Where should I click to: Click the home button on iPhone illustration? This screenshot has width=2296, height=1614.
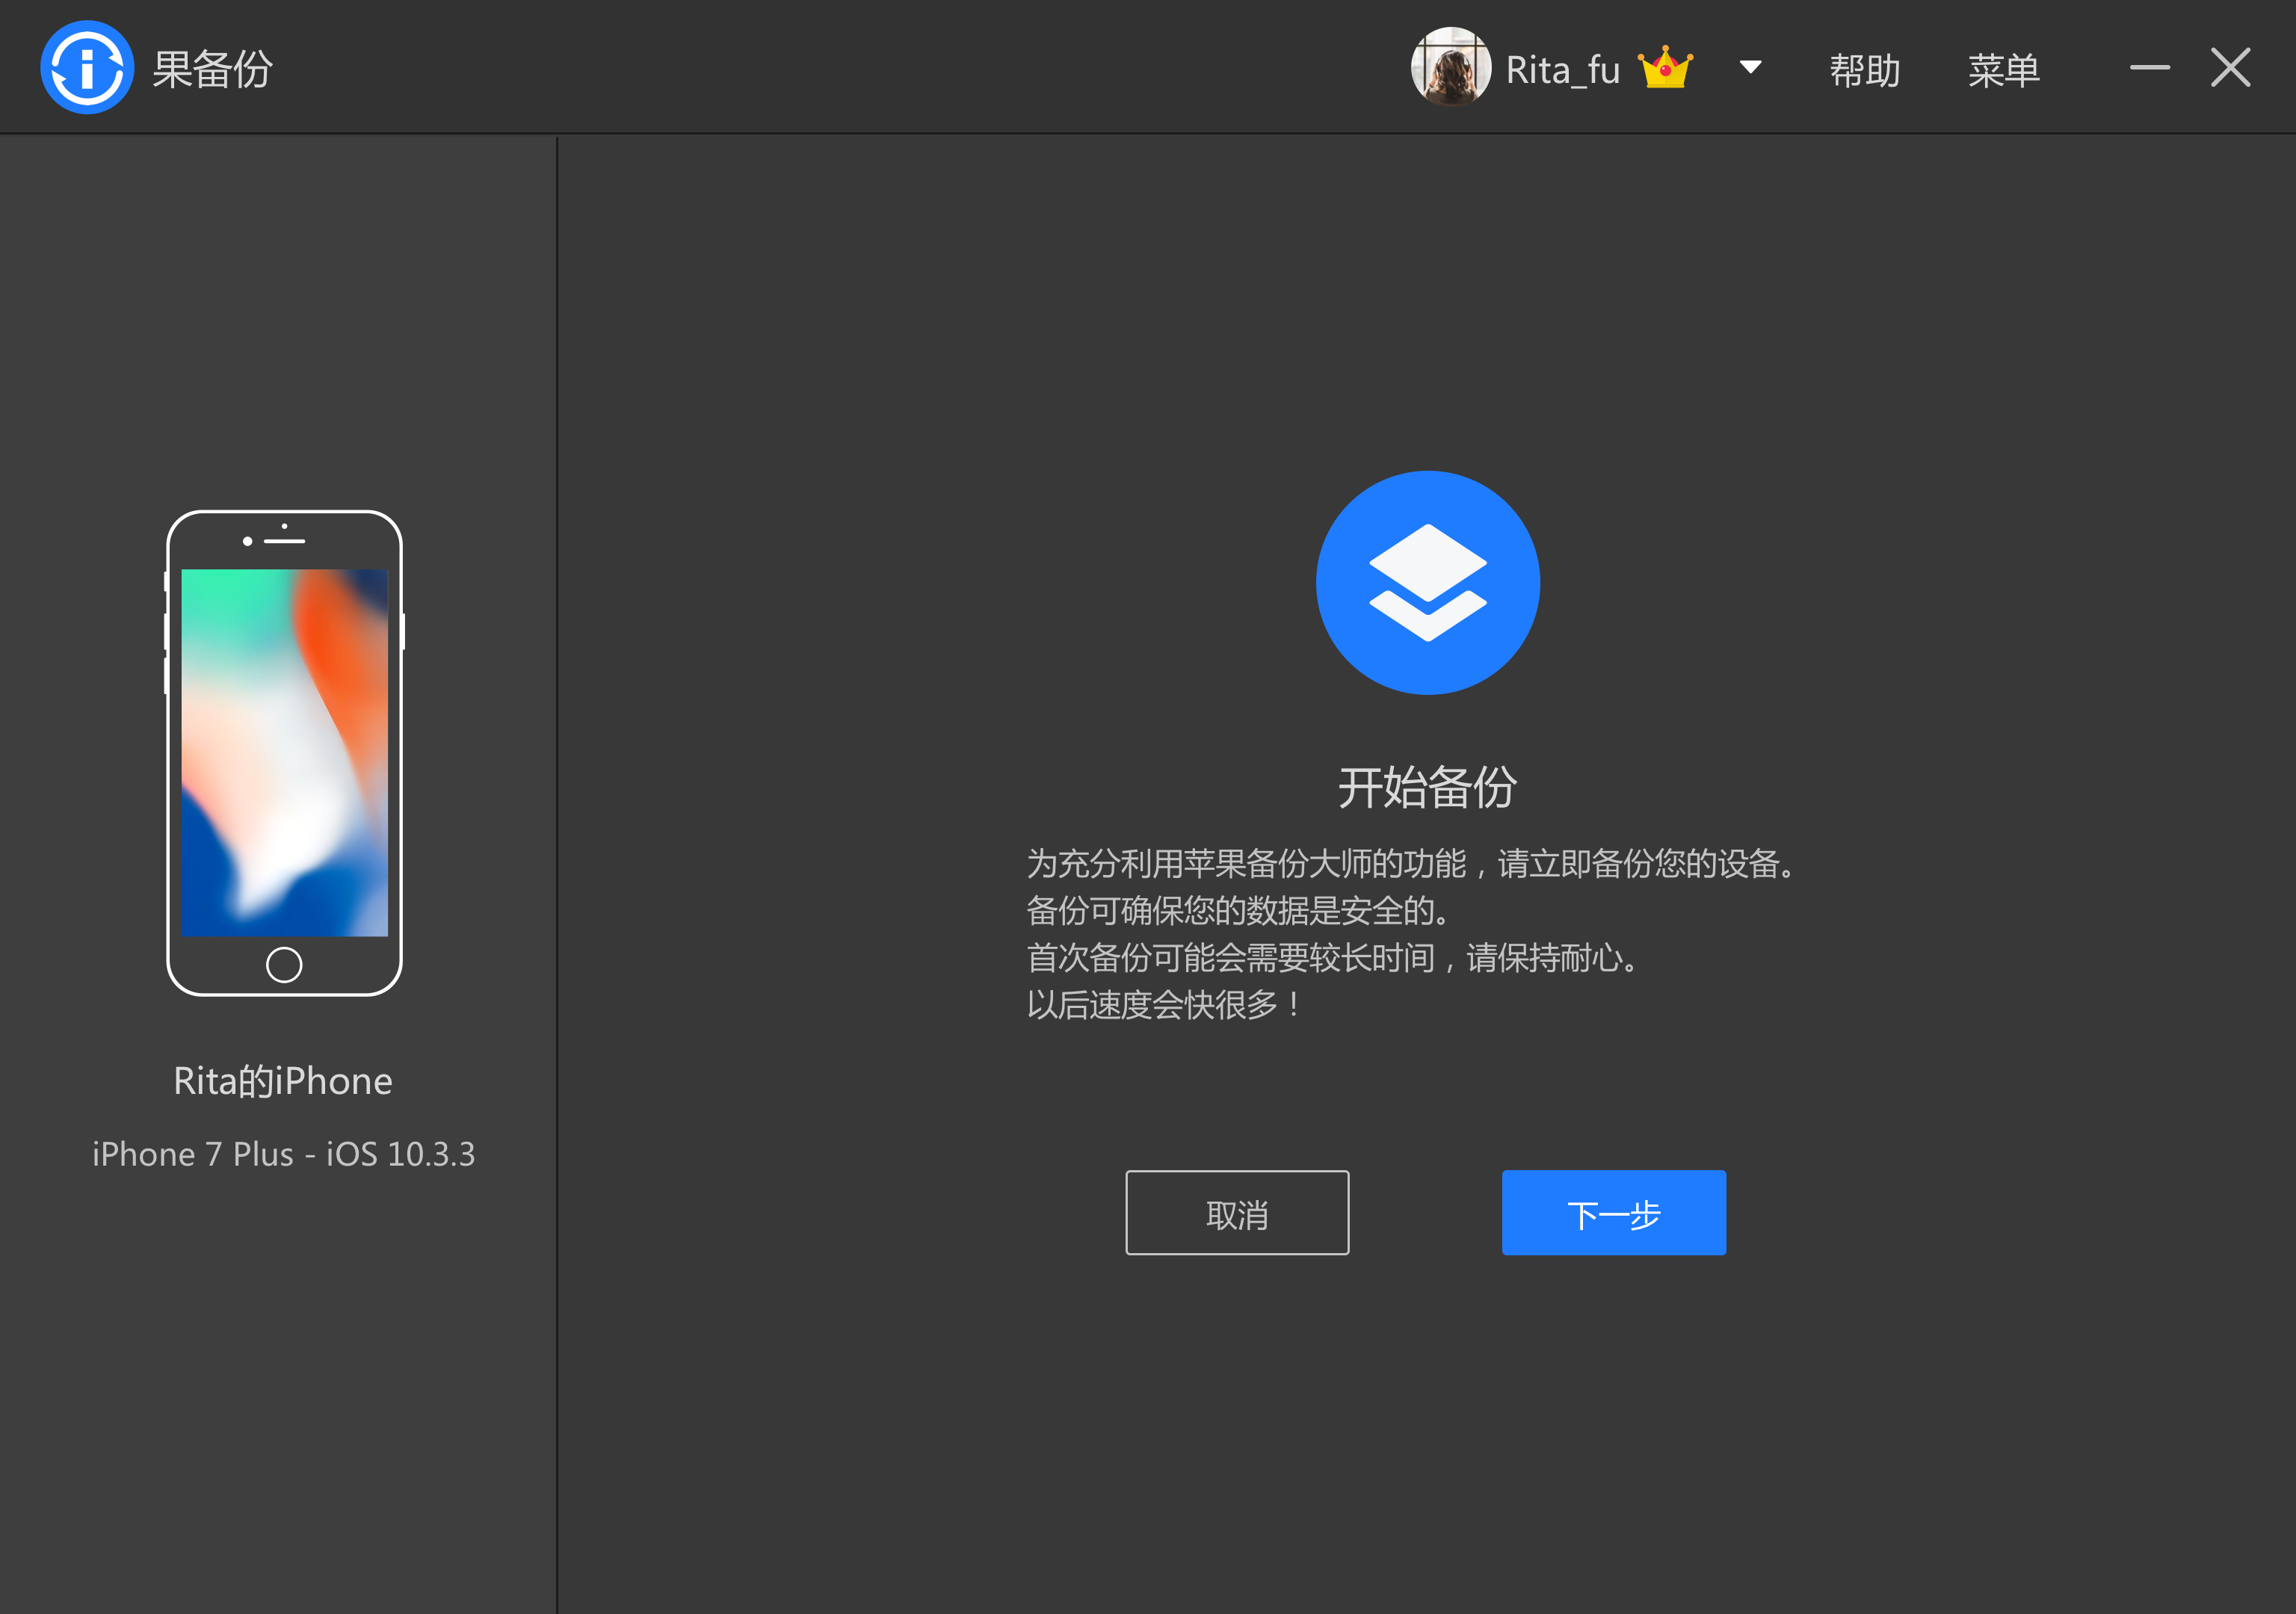284,965
